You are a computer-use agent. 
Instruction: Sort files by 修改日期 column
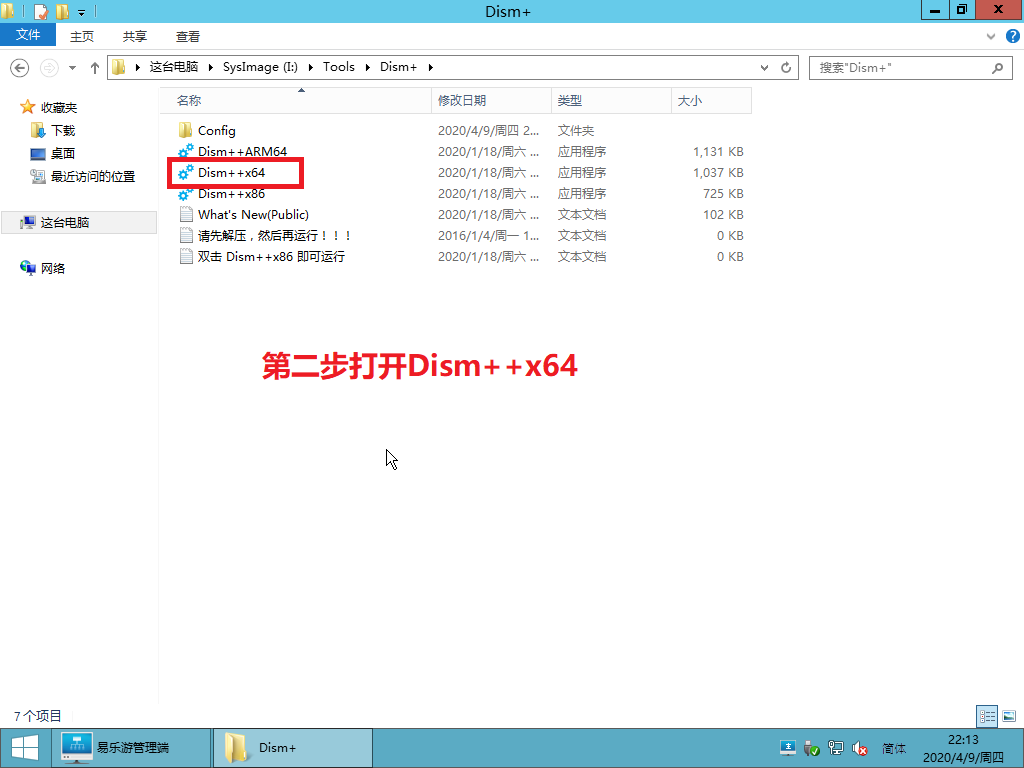pos(491,101)
